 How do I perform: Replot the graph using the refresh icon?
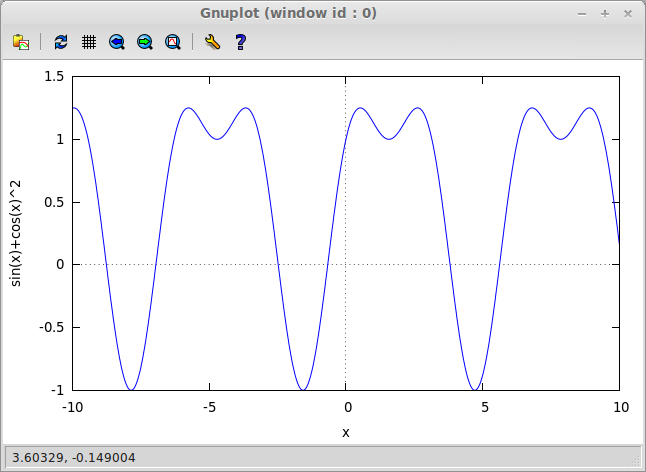61,42
